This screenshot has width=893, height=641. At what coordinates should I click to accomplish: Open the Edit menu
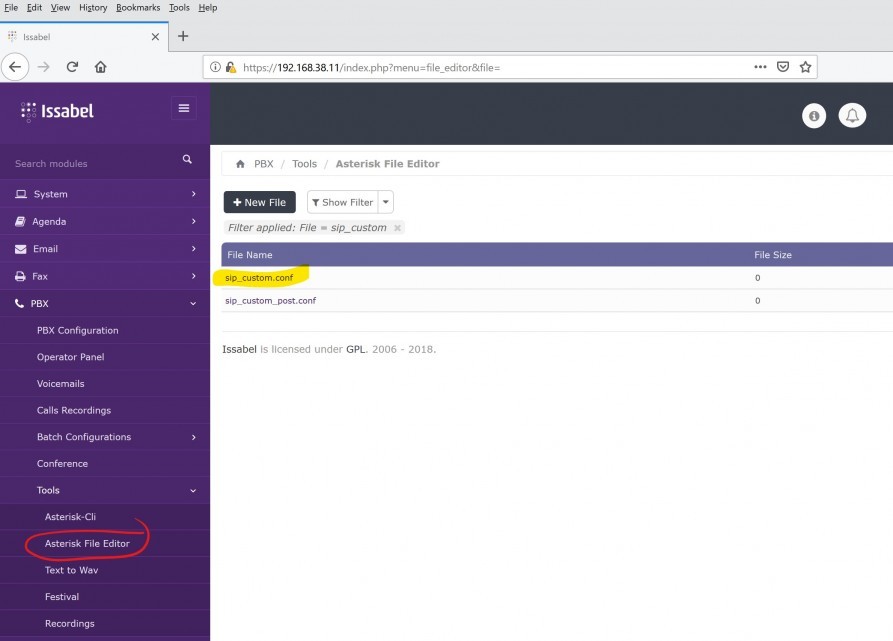click(x=34, y=7)
